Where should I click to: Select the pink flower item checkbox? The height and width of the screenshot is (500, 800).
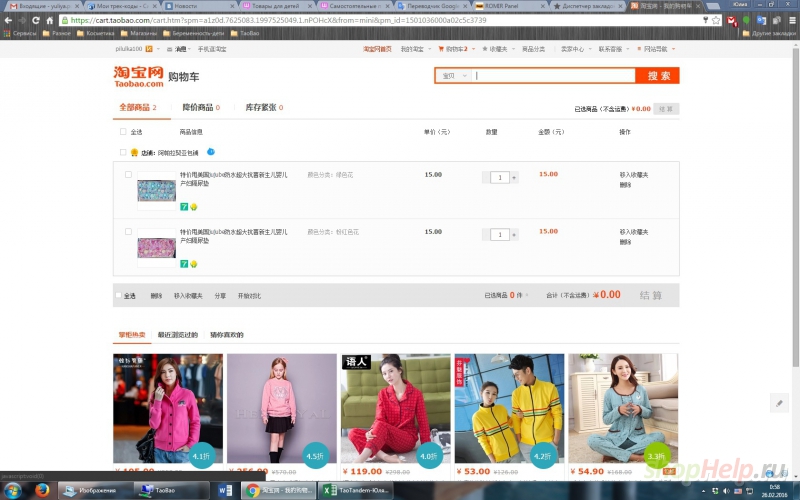pyautogui.click(x=129, y=232)
